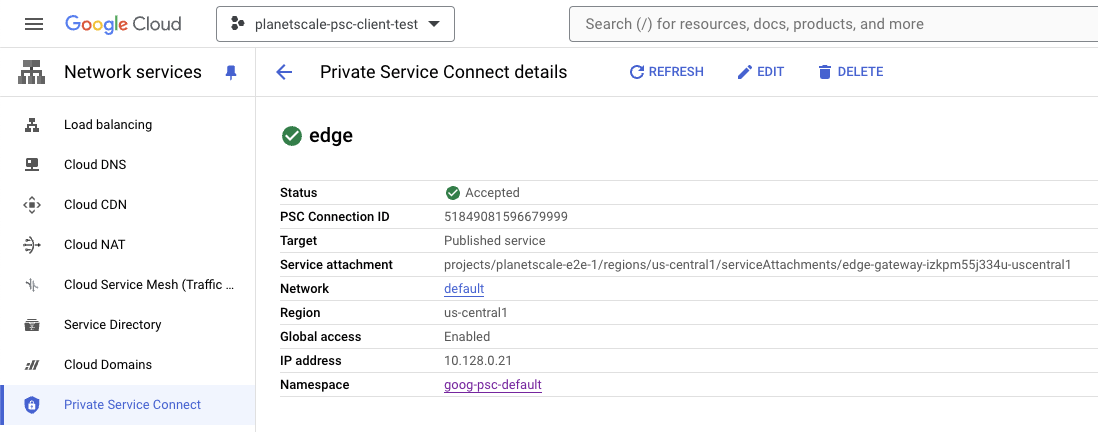1098x432 pixels.
Task: Open the goog-psc-default namespace link
Action: coord(493,385)
